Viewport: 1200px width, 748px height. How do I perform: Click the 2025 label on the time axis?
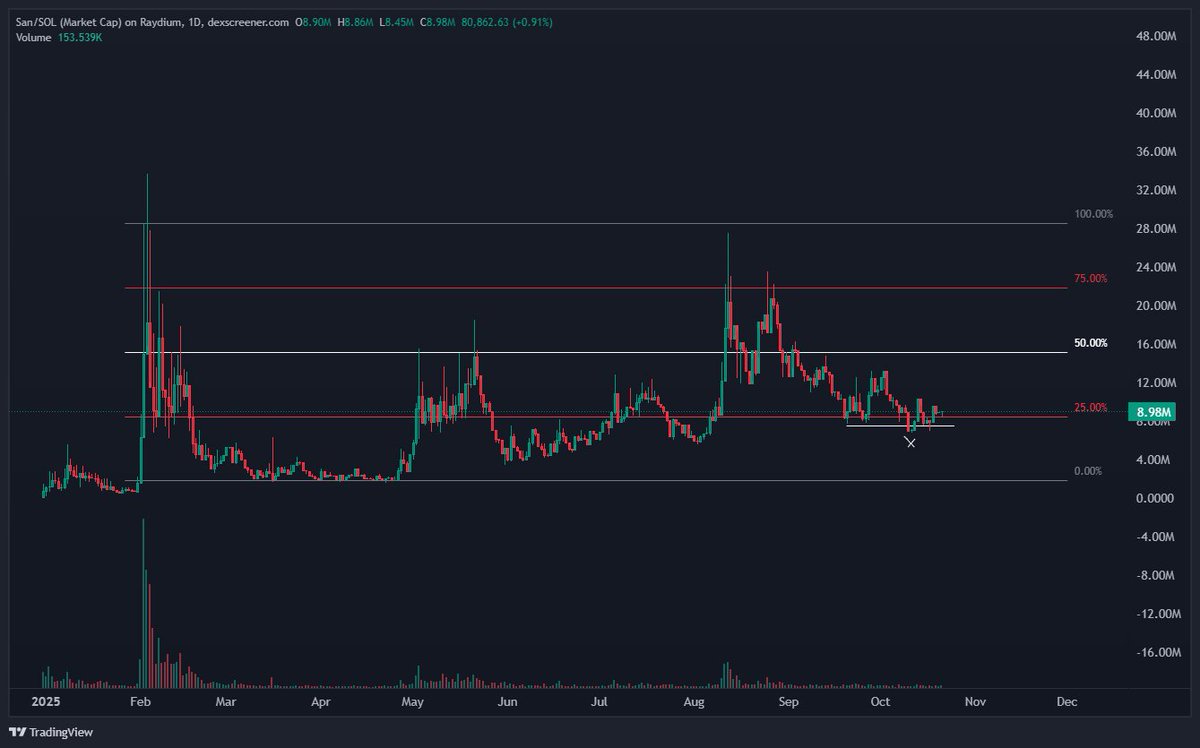tap(48, 702)
